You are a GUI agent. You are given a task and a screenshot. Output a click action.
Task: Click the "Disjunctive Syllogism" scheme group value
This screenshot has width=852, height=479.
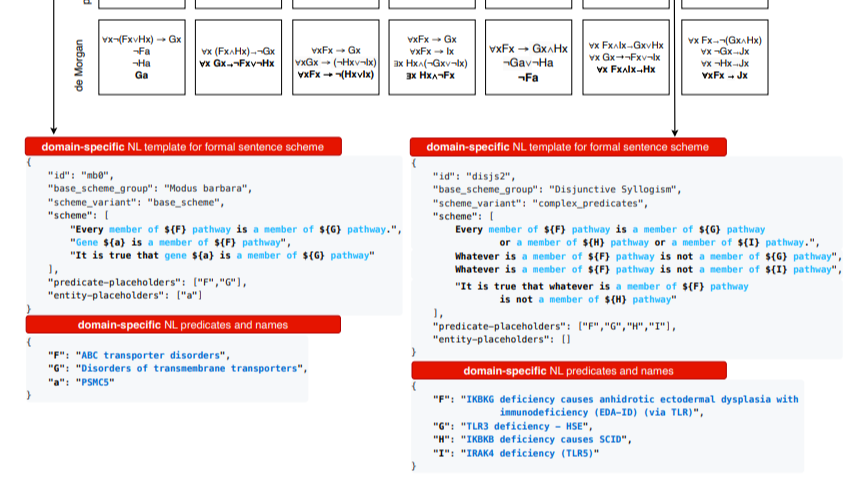pos(616,188)
